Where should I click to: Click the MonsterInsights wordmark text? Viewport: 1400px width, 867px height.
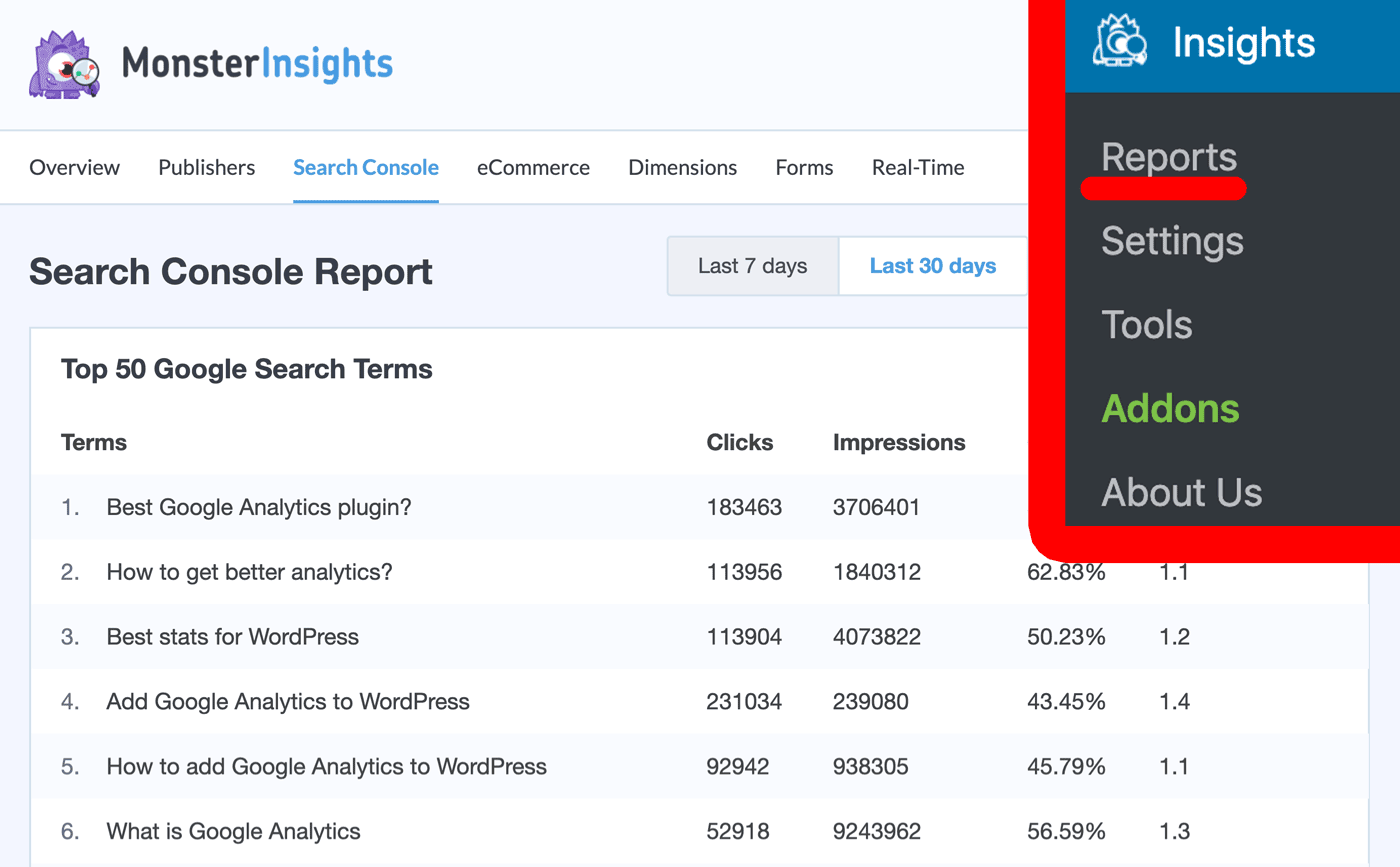257,65
